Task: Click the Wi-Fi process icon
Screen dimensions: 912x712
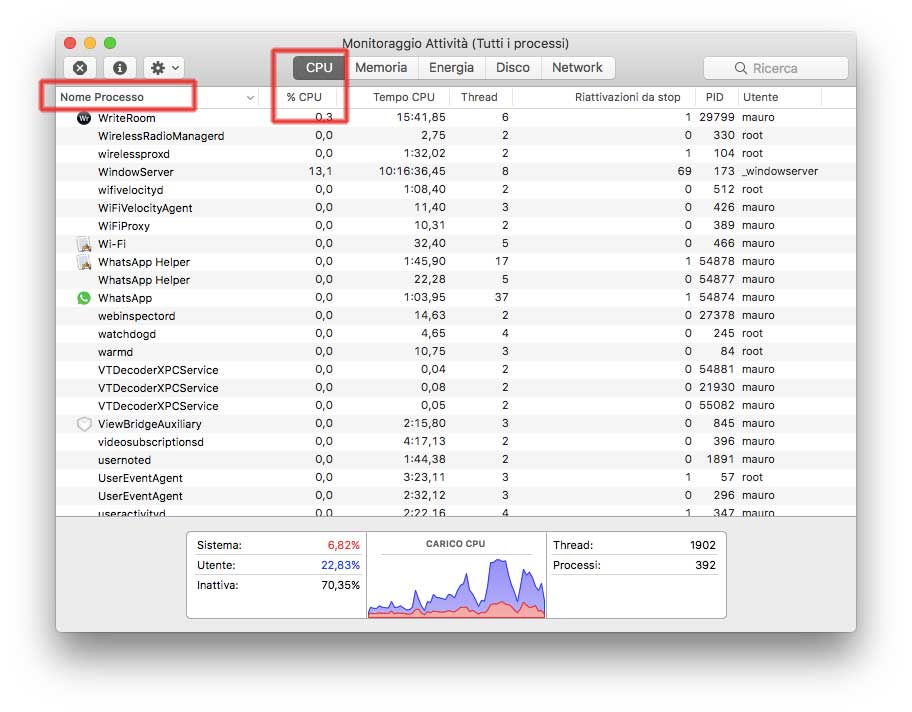Action: tap(84, 244)
